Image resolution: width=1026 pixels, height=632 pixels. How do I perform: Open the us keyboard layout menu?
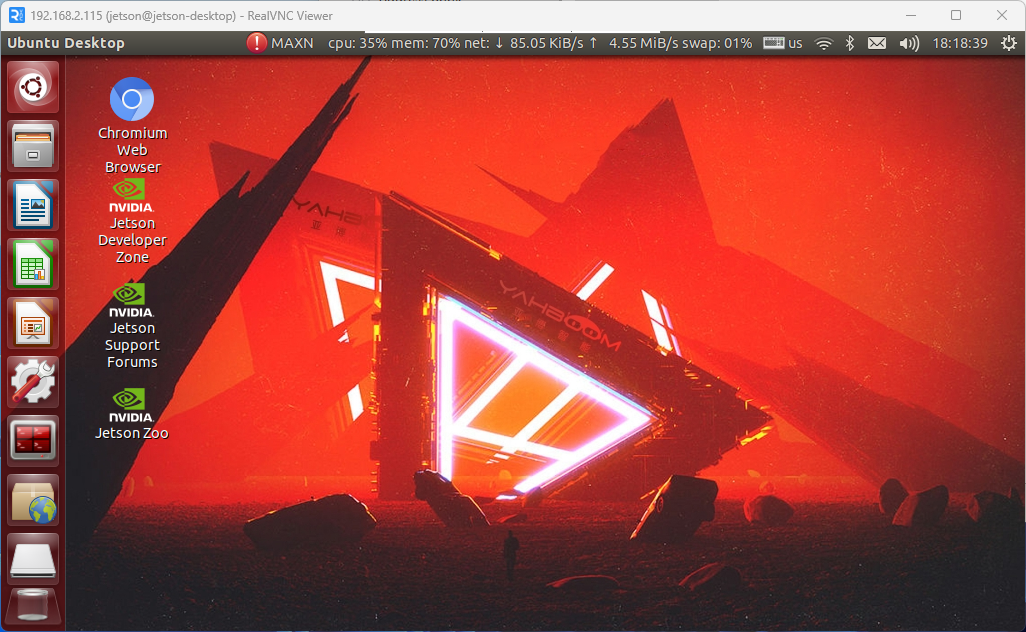(783, 43)
